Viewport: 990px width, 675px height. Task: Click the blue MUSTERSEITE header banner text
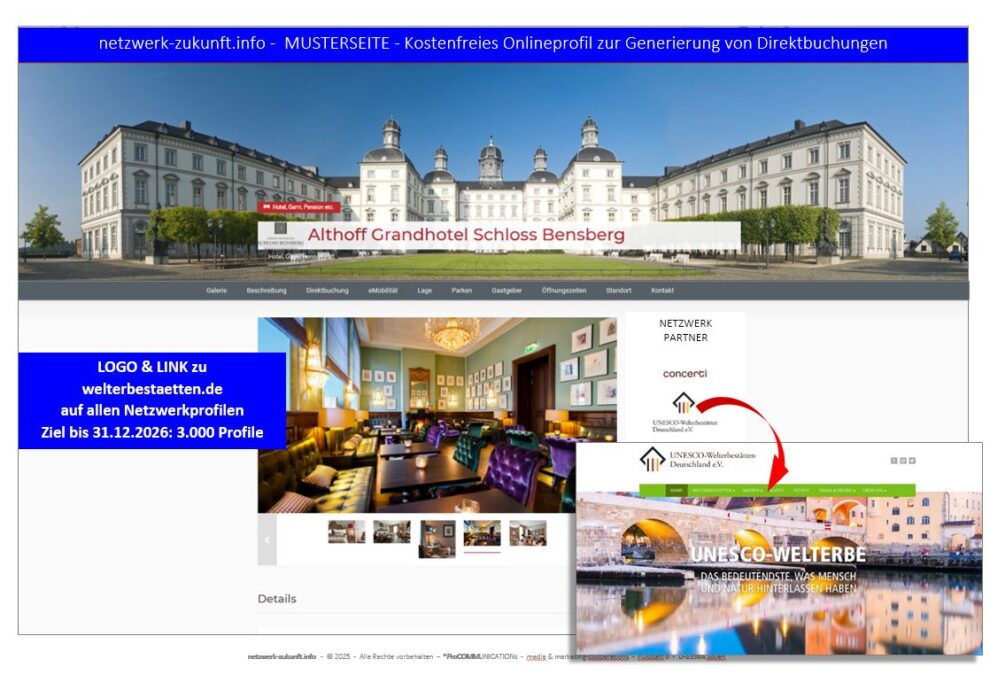click(x=492, y=44)
